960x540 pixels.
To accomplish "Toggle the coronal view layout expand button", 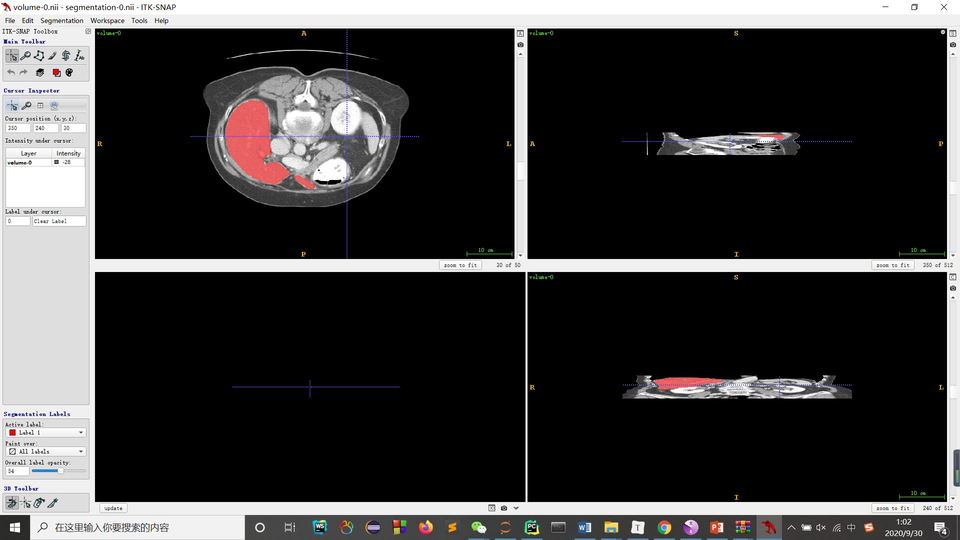I will click(x=953, y=277).
